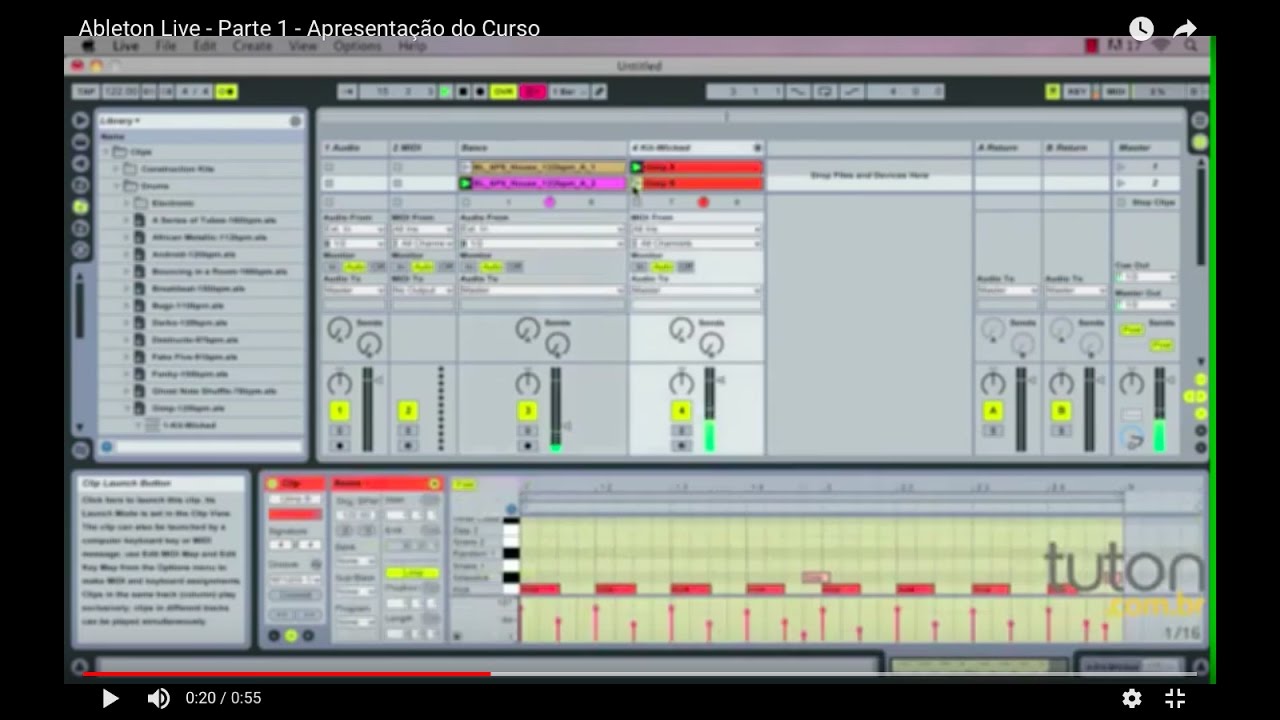1280x720 pixels.
Task: Toggle the MIDI map mode button
Action: point(1115,92)
